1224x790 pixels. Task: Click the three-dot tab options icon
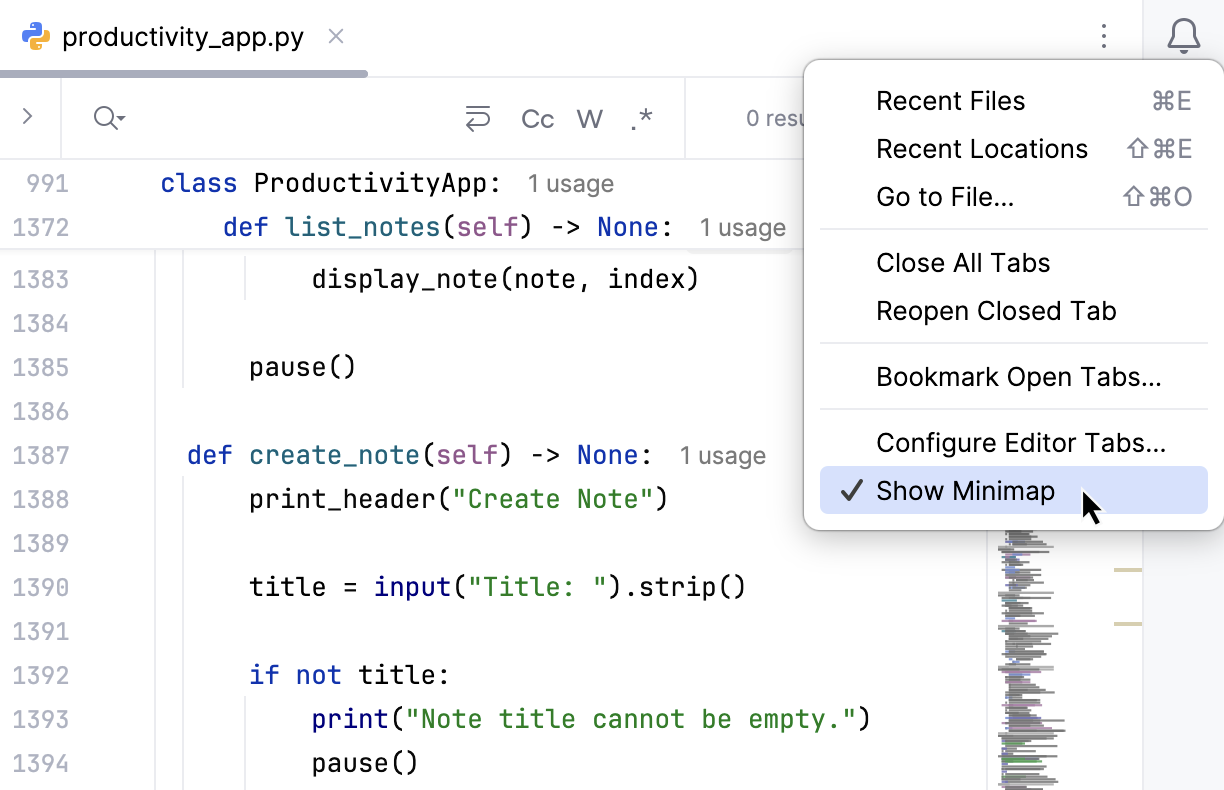(1104, 37)
